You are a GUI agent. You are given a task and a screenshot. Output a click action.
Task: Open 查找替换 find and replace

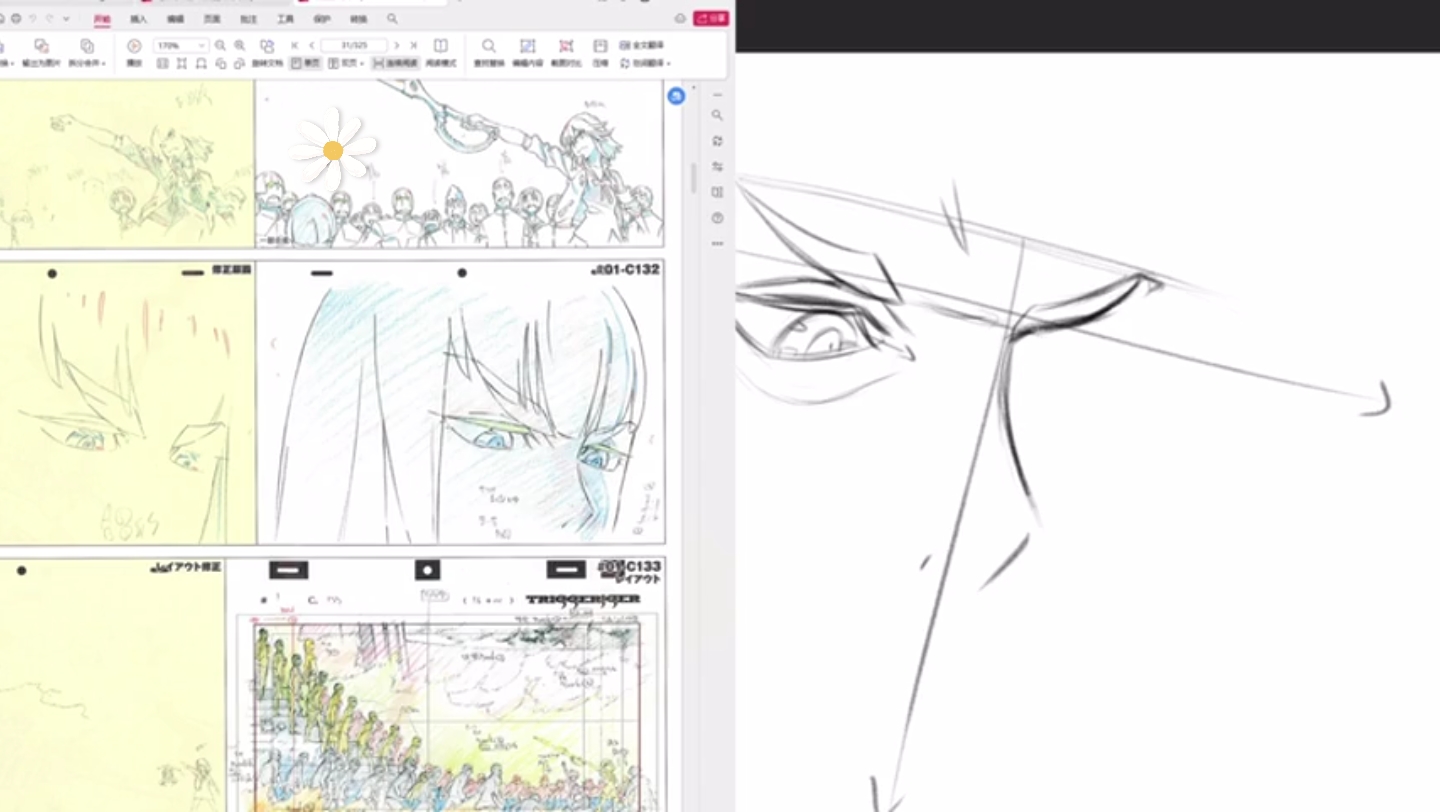[x=489, y=53]
